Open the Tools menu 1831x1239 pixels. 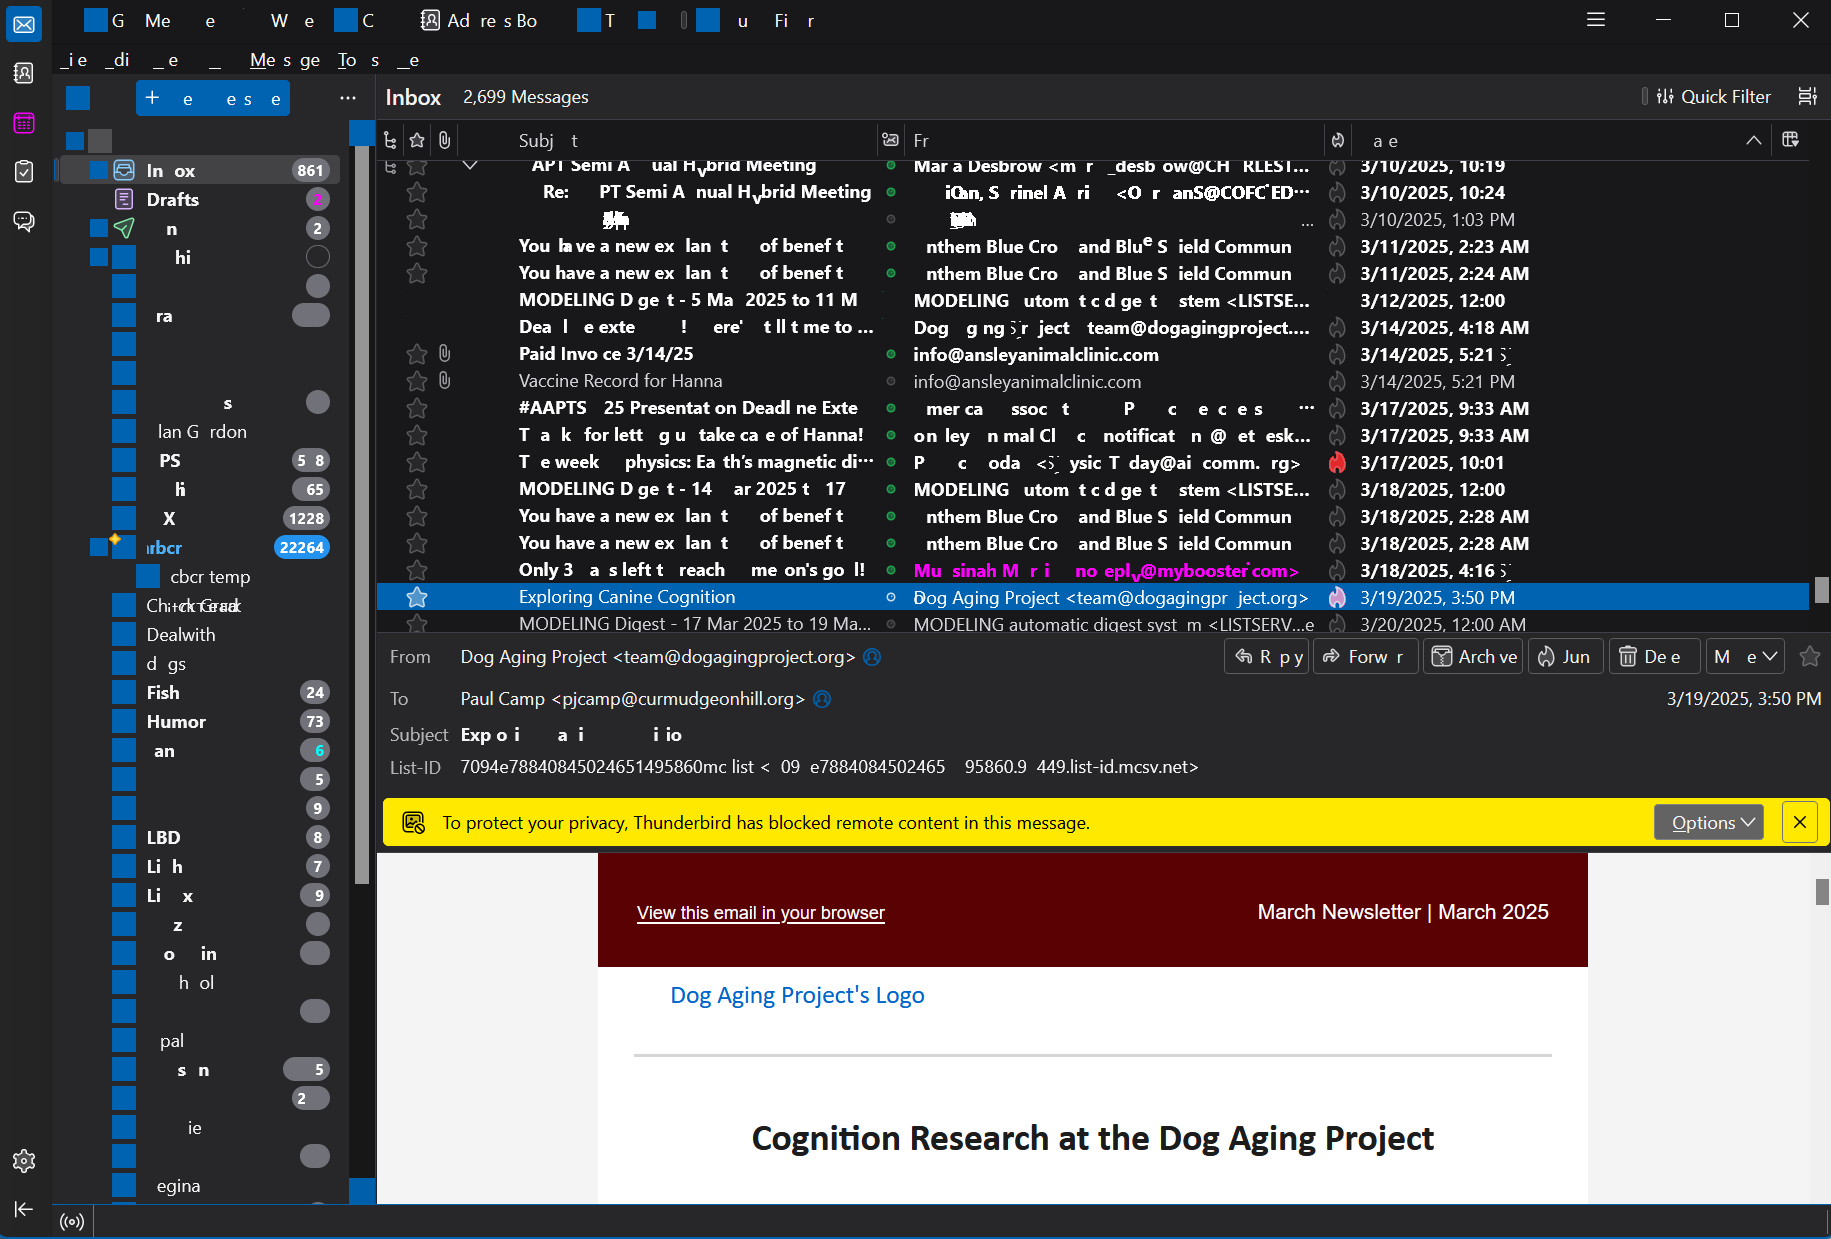[x=359, y=60]
